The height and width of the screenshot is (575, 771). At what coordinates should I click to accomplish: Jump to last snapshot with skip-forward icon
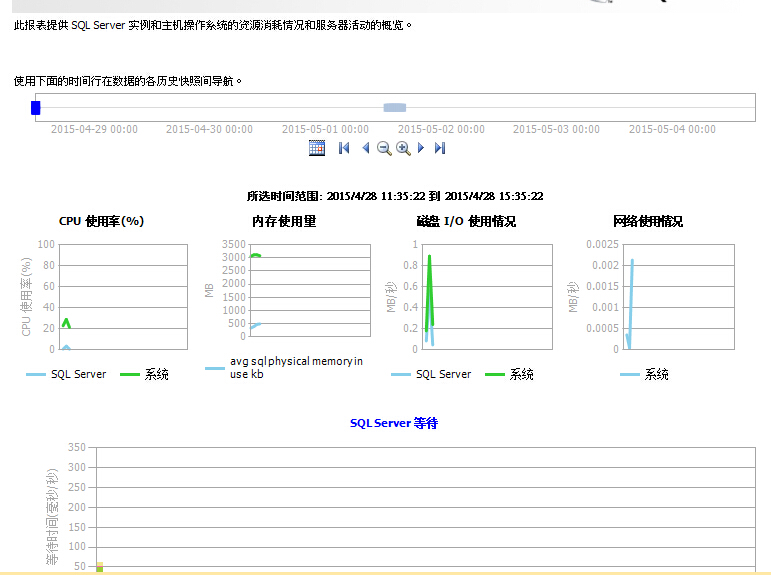click(440, 148)
